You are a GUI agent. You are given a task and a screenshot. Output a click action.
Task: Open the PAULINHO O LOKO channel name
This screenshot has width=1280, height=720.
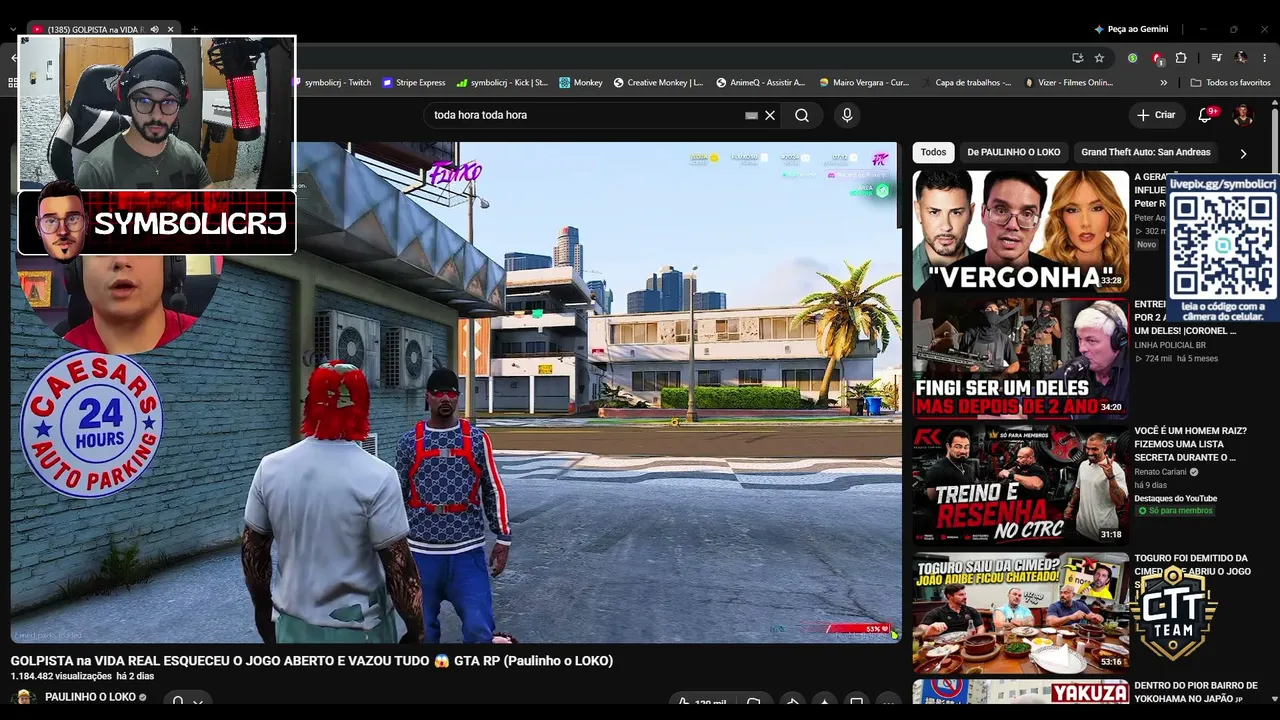(90, 698)
